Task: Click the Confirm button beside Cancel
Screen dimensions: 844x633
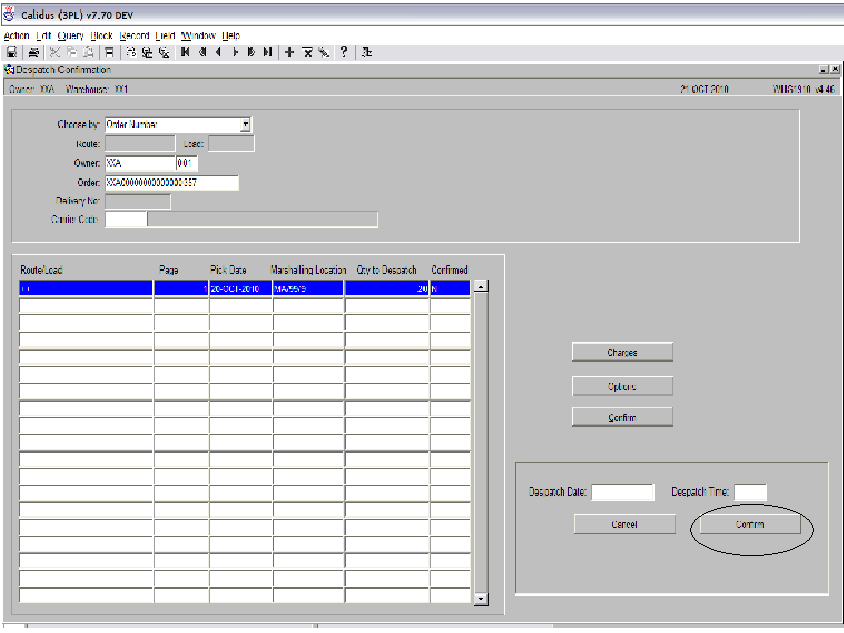Action: (750, 524)
